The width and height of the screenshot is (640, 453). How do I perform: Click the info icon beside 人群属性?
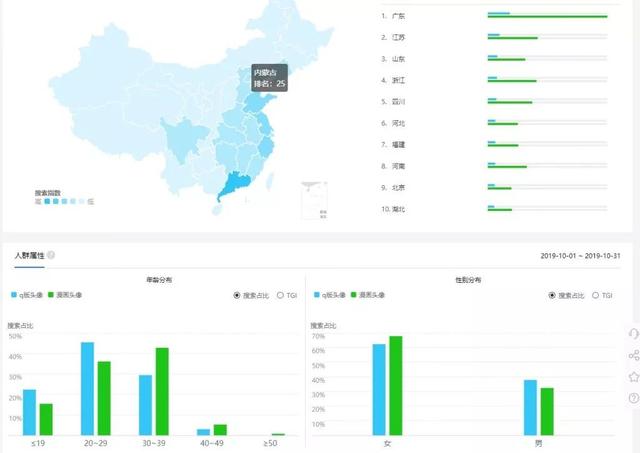(51, 255)
